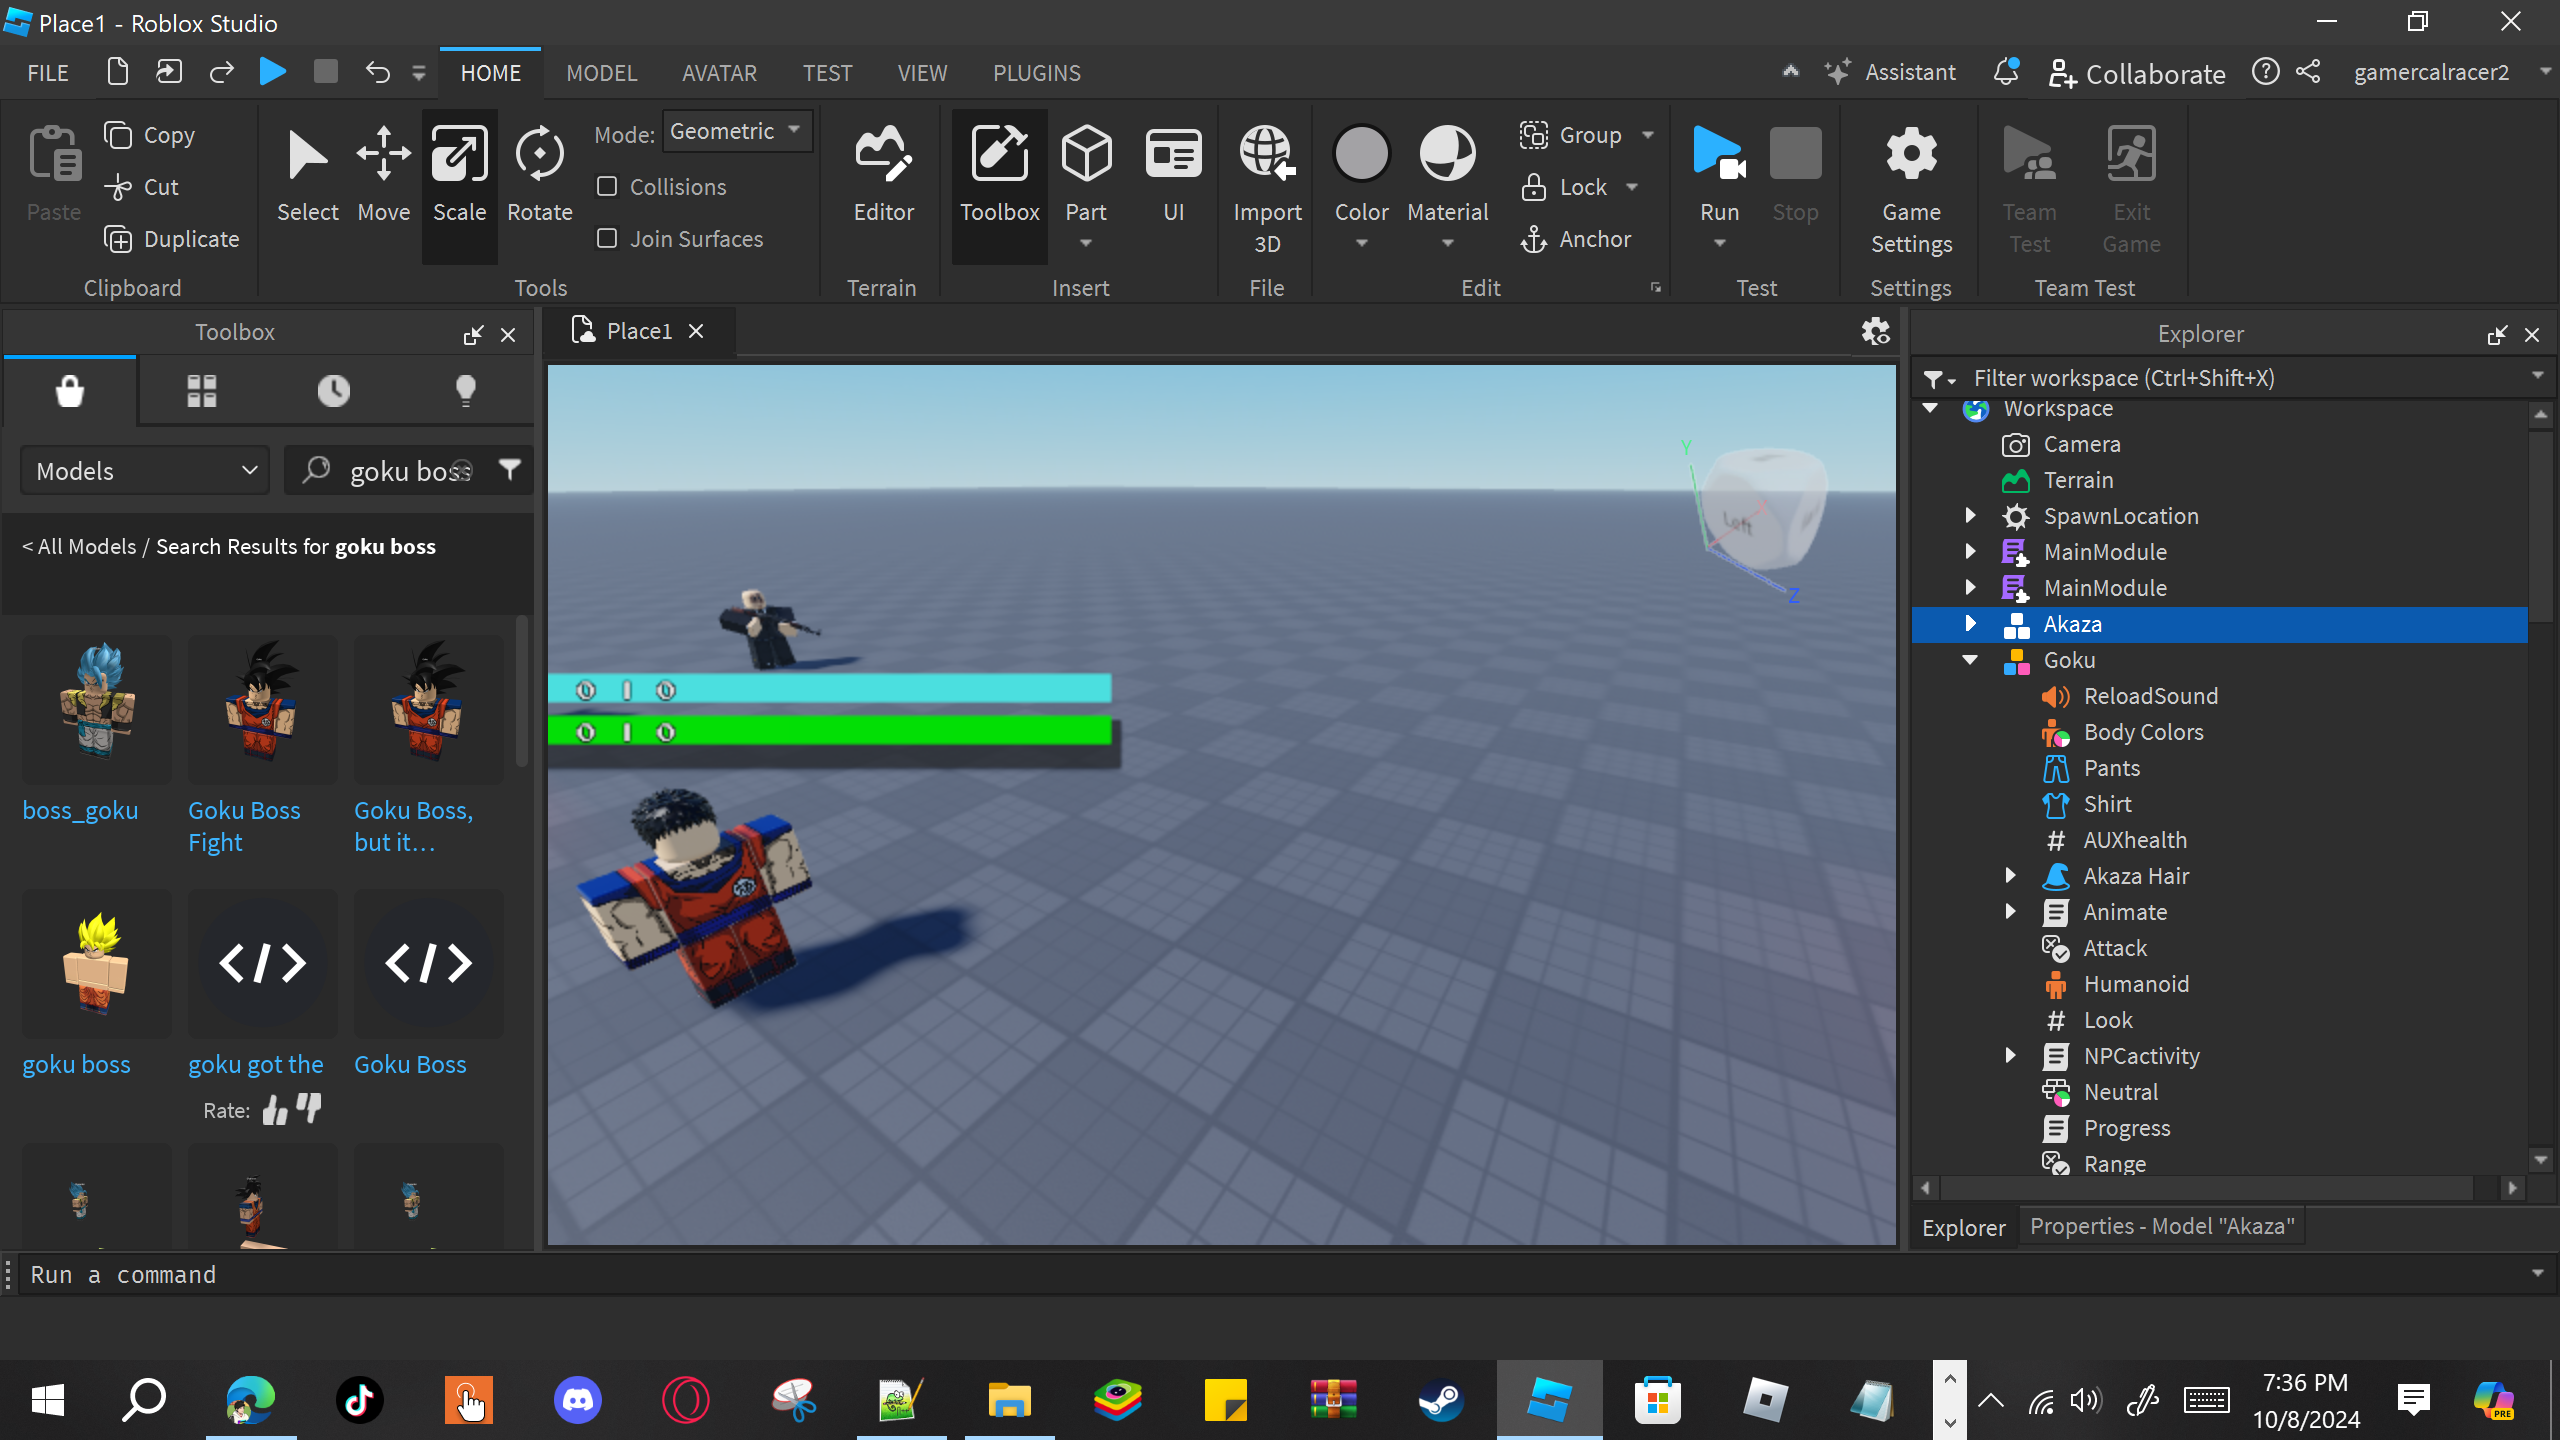Screen dimensions: 2560x1440
Task: Open the Toolbox Inventory grid icon
Action: (x=201, y=390)
